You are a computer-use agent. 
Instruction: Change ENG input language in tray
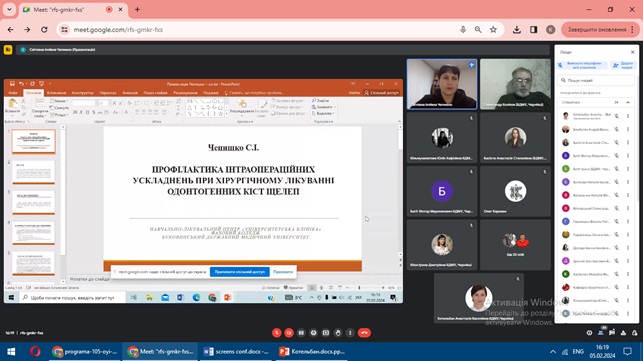pos(578,352)
